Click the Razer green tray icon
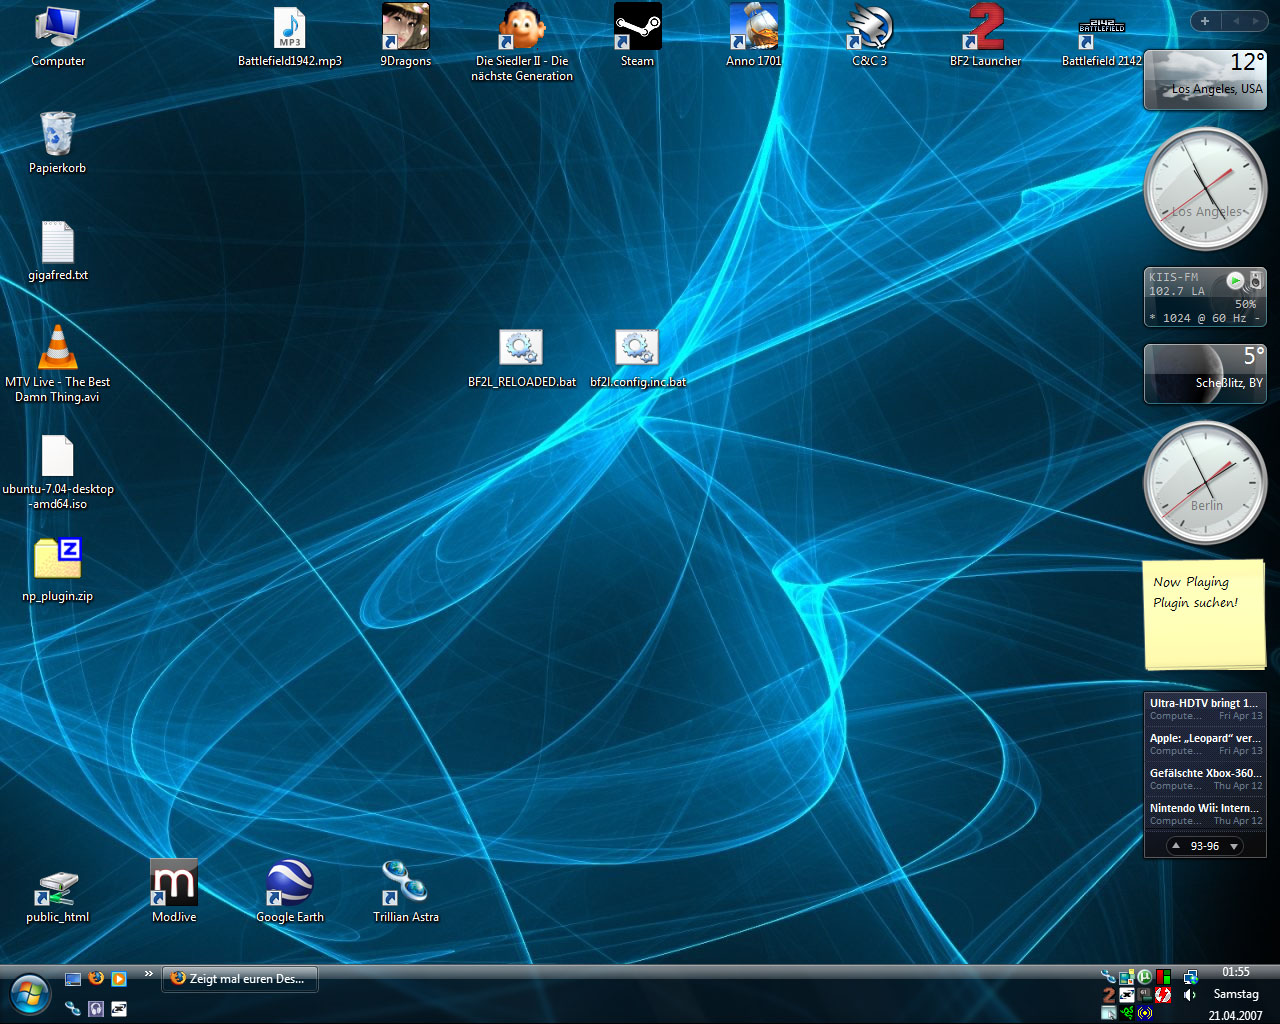Image resolution: width=1280 pixels, height=1024 pixels. point(1127,1013)
